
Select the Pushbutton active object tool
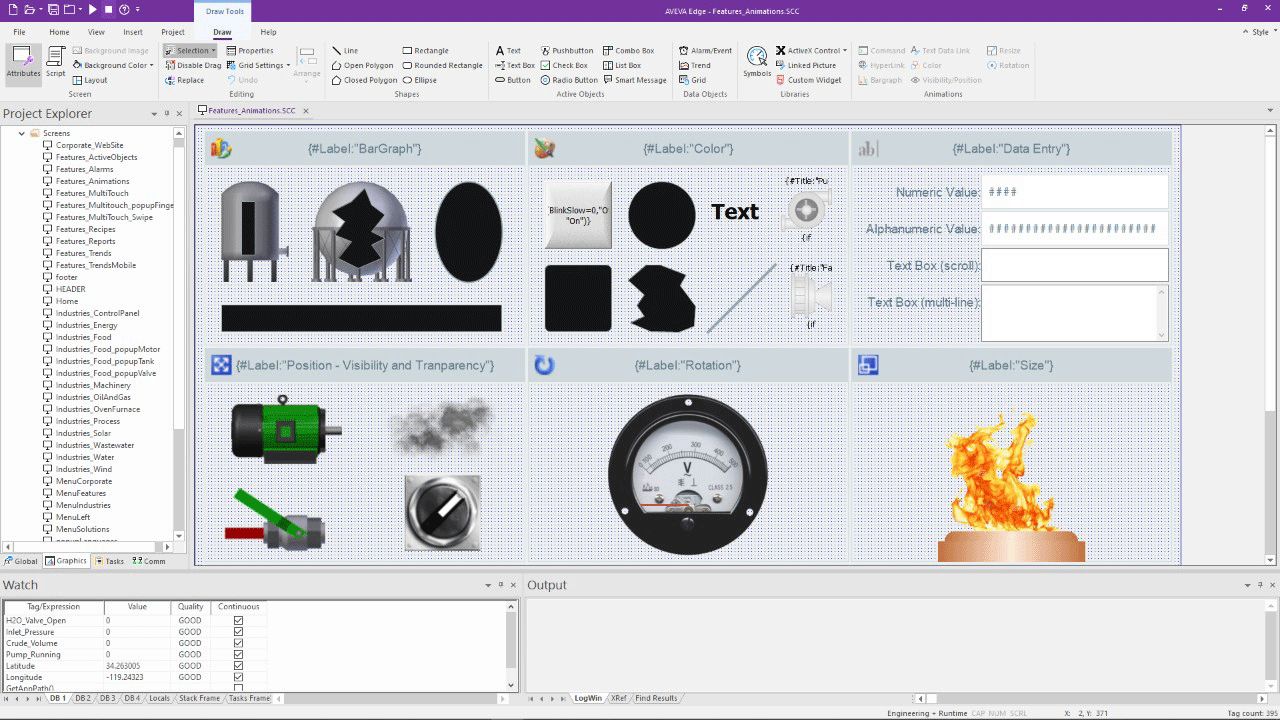coord(567,50)
